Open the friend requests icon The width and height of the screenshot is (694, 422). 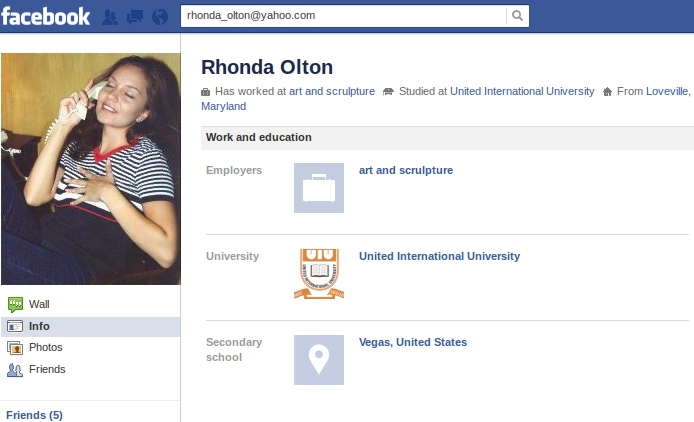[110, 17]
